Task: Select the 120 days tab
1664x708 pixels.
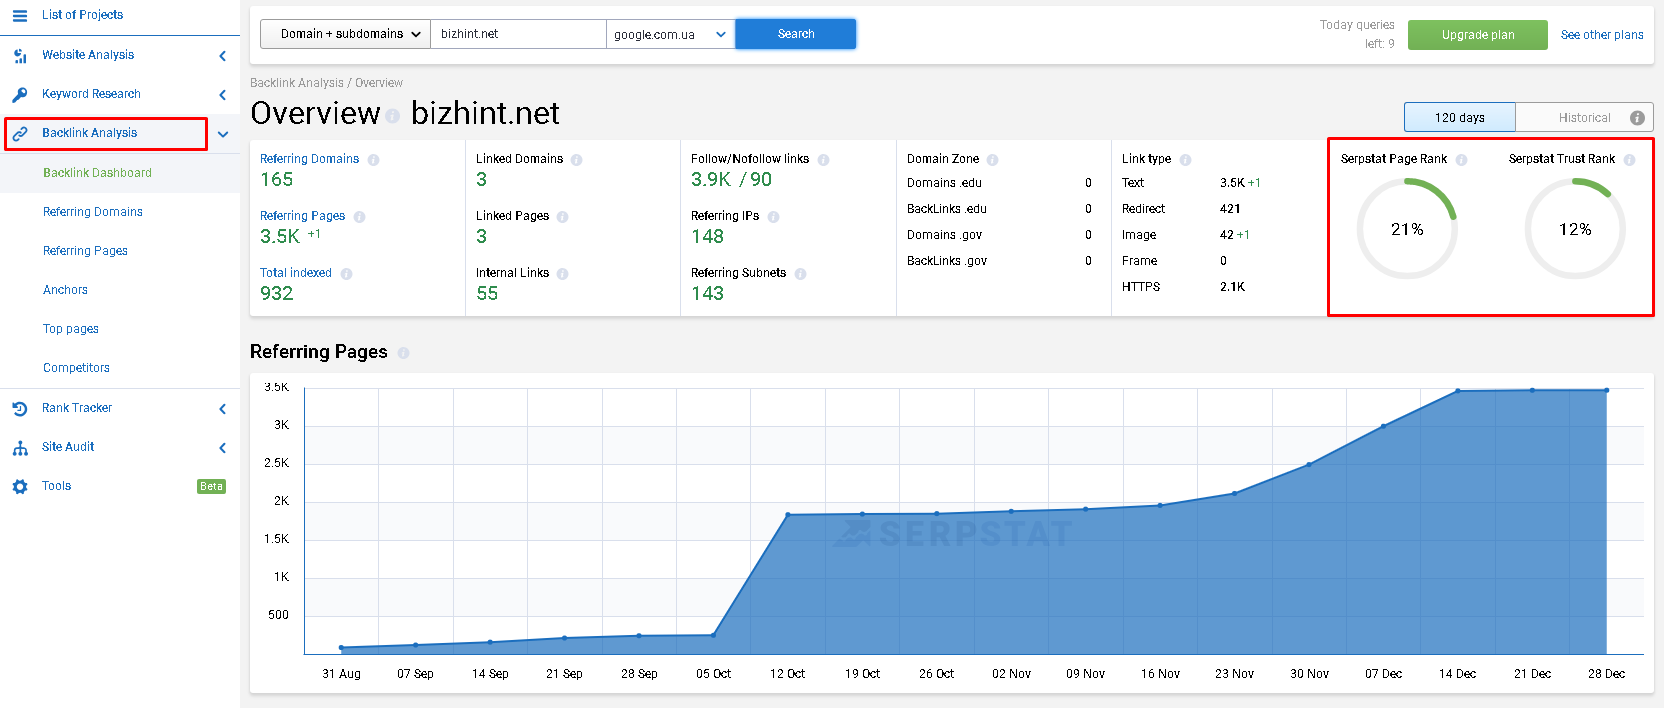Action: (1460, 117)
